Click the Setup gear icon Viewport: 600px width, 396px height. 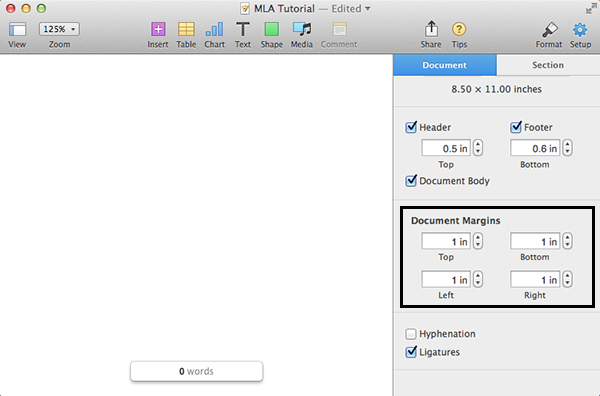tap(580, 29)
